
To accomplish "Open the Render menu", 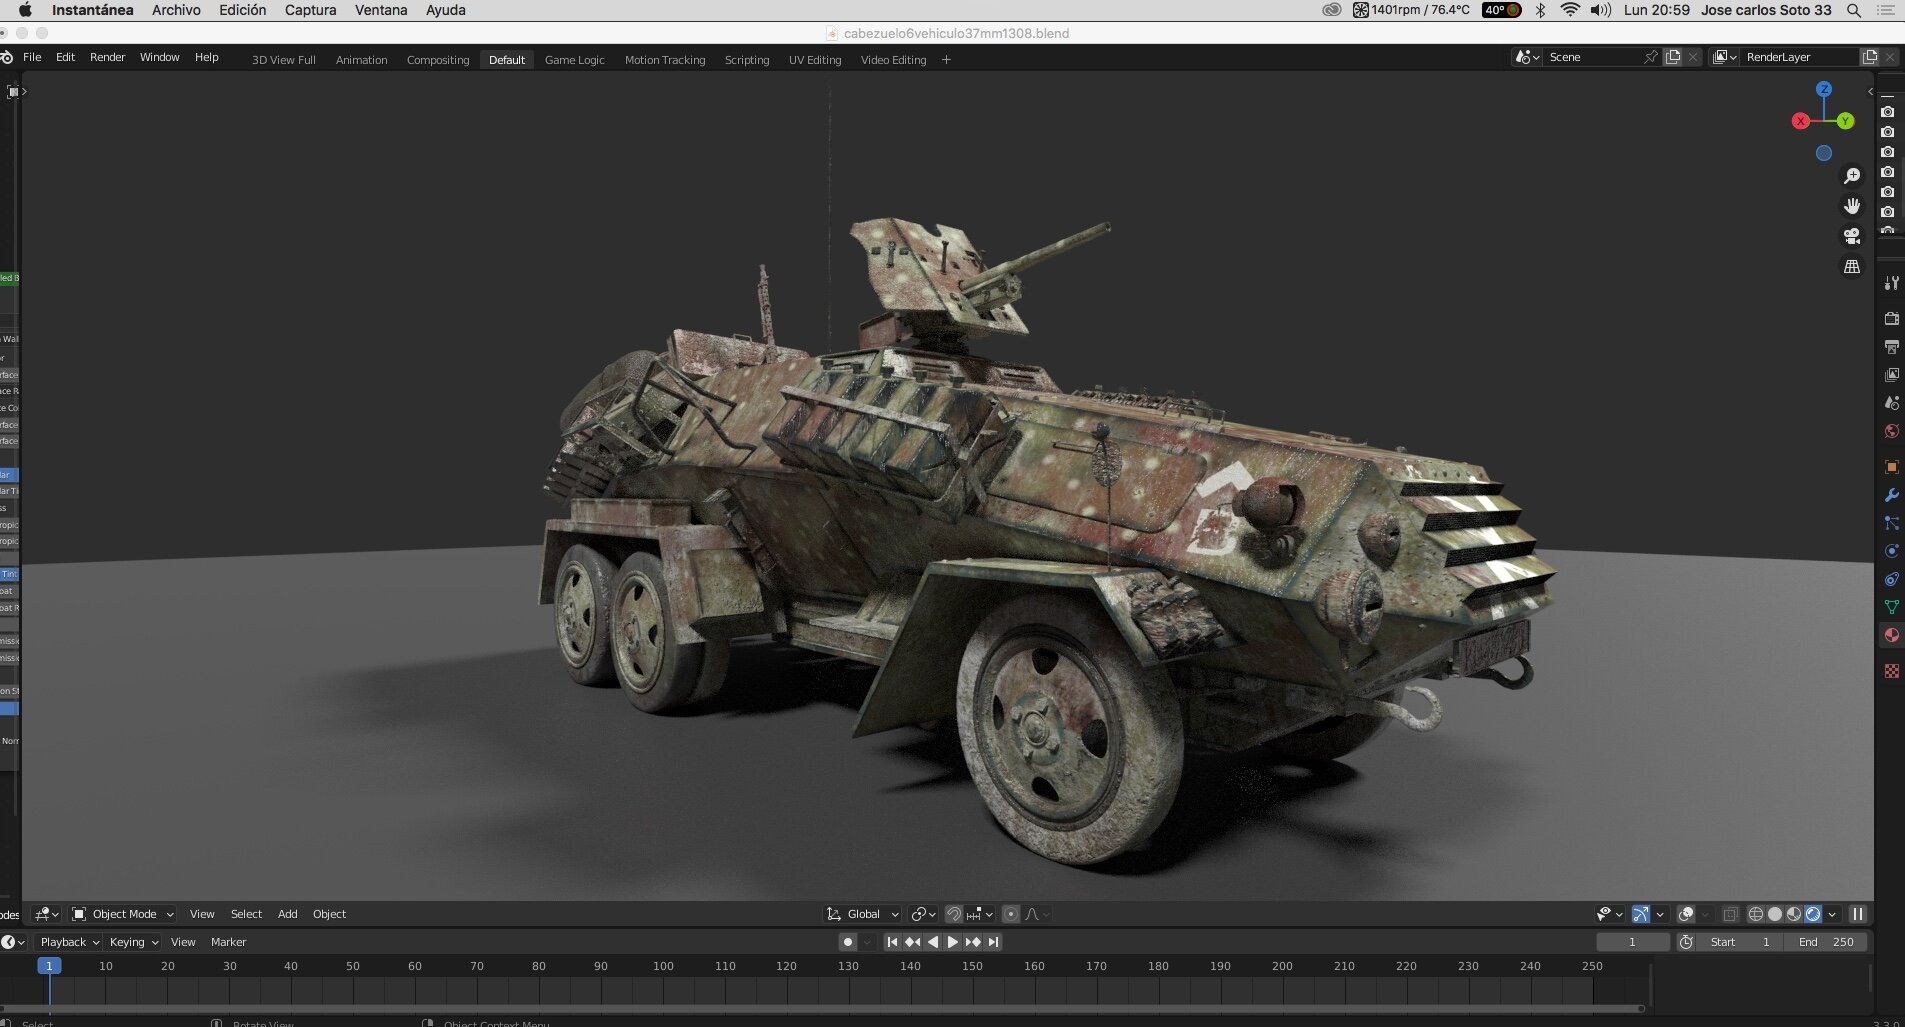I will click(x=107, y=57).
